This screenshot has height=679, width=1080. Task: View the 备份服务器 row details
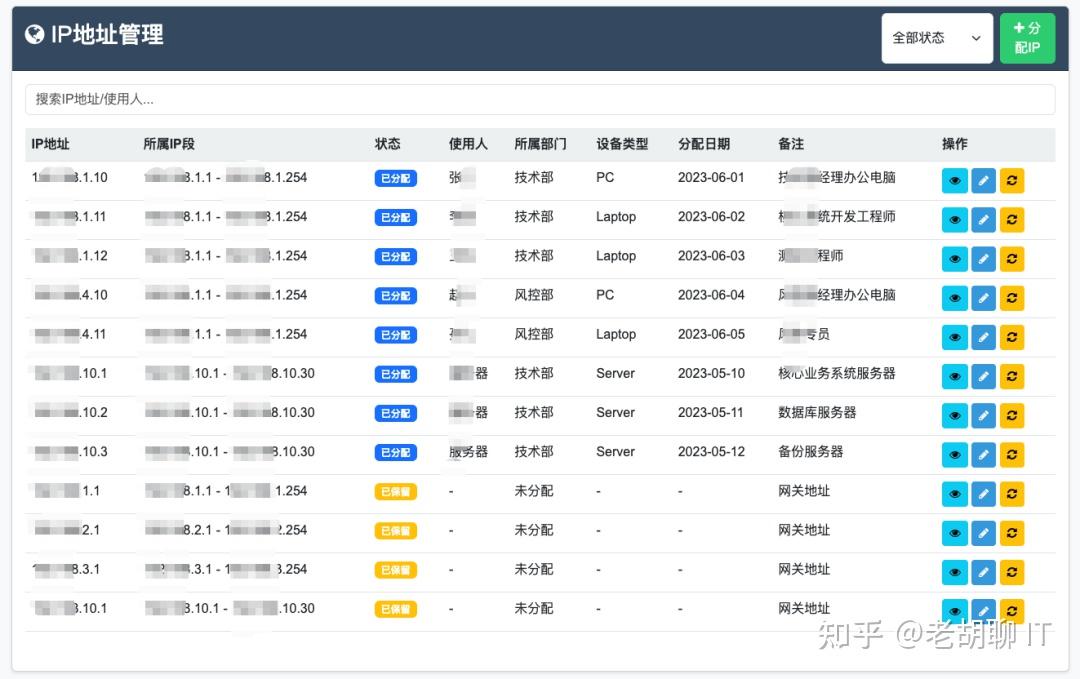pos(955,455)
